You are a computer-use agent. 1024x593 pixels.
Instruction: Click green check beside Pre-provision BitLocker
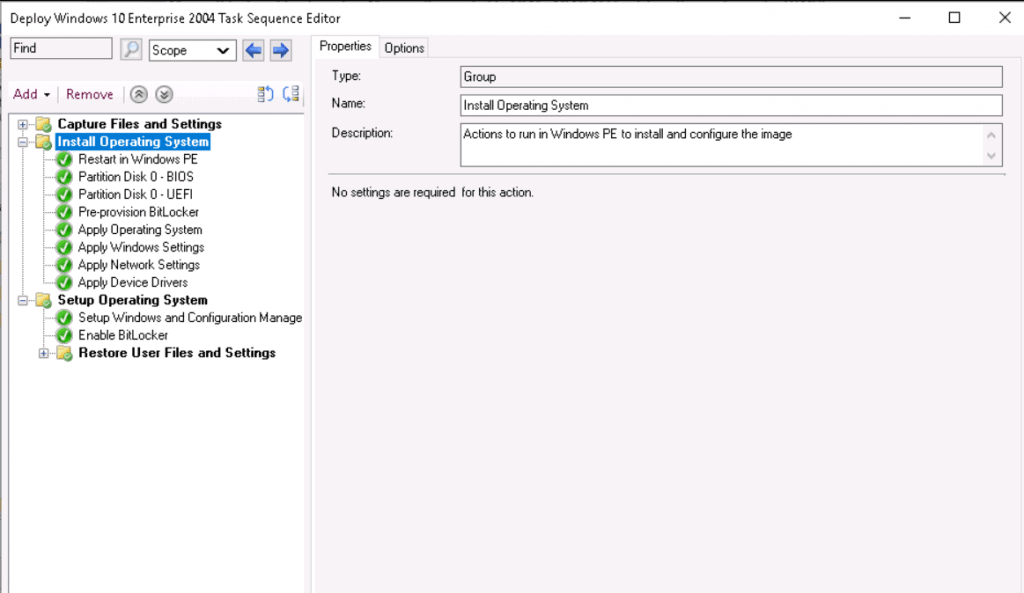pyautogui.click(x=64, y=212)
